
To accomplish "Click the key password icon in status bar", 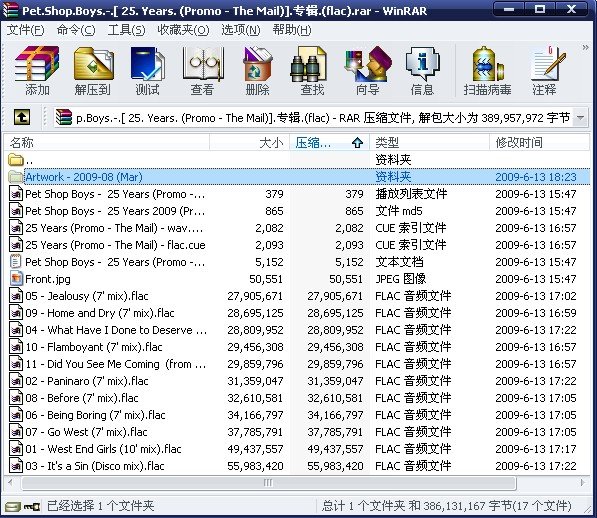I will coord(32,507).
